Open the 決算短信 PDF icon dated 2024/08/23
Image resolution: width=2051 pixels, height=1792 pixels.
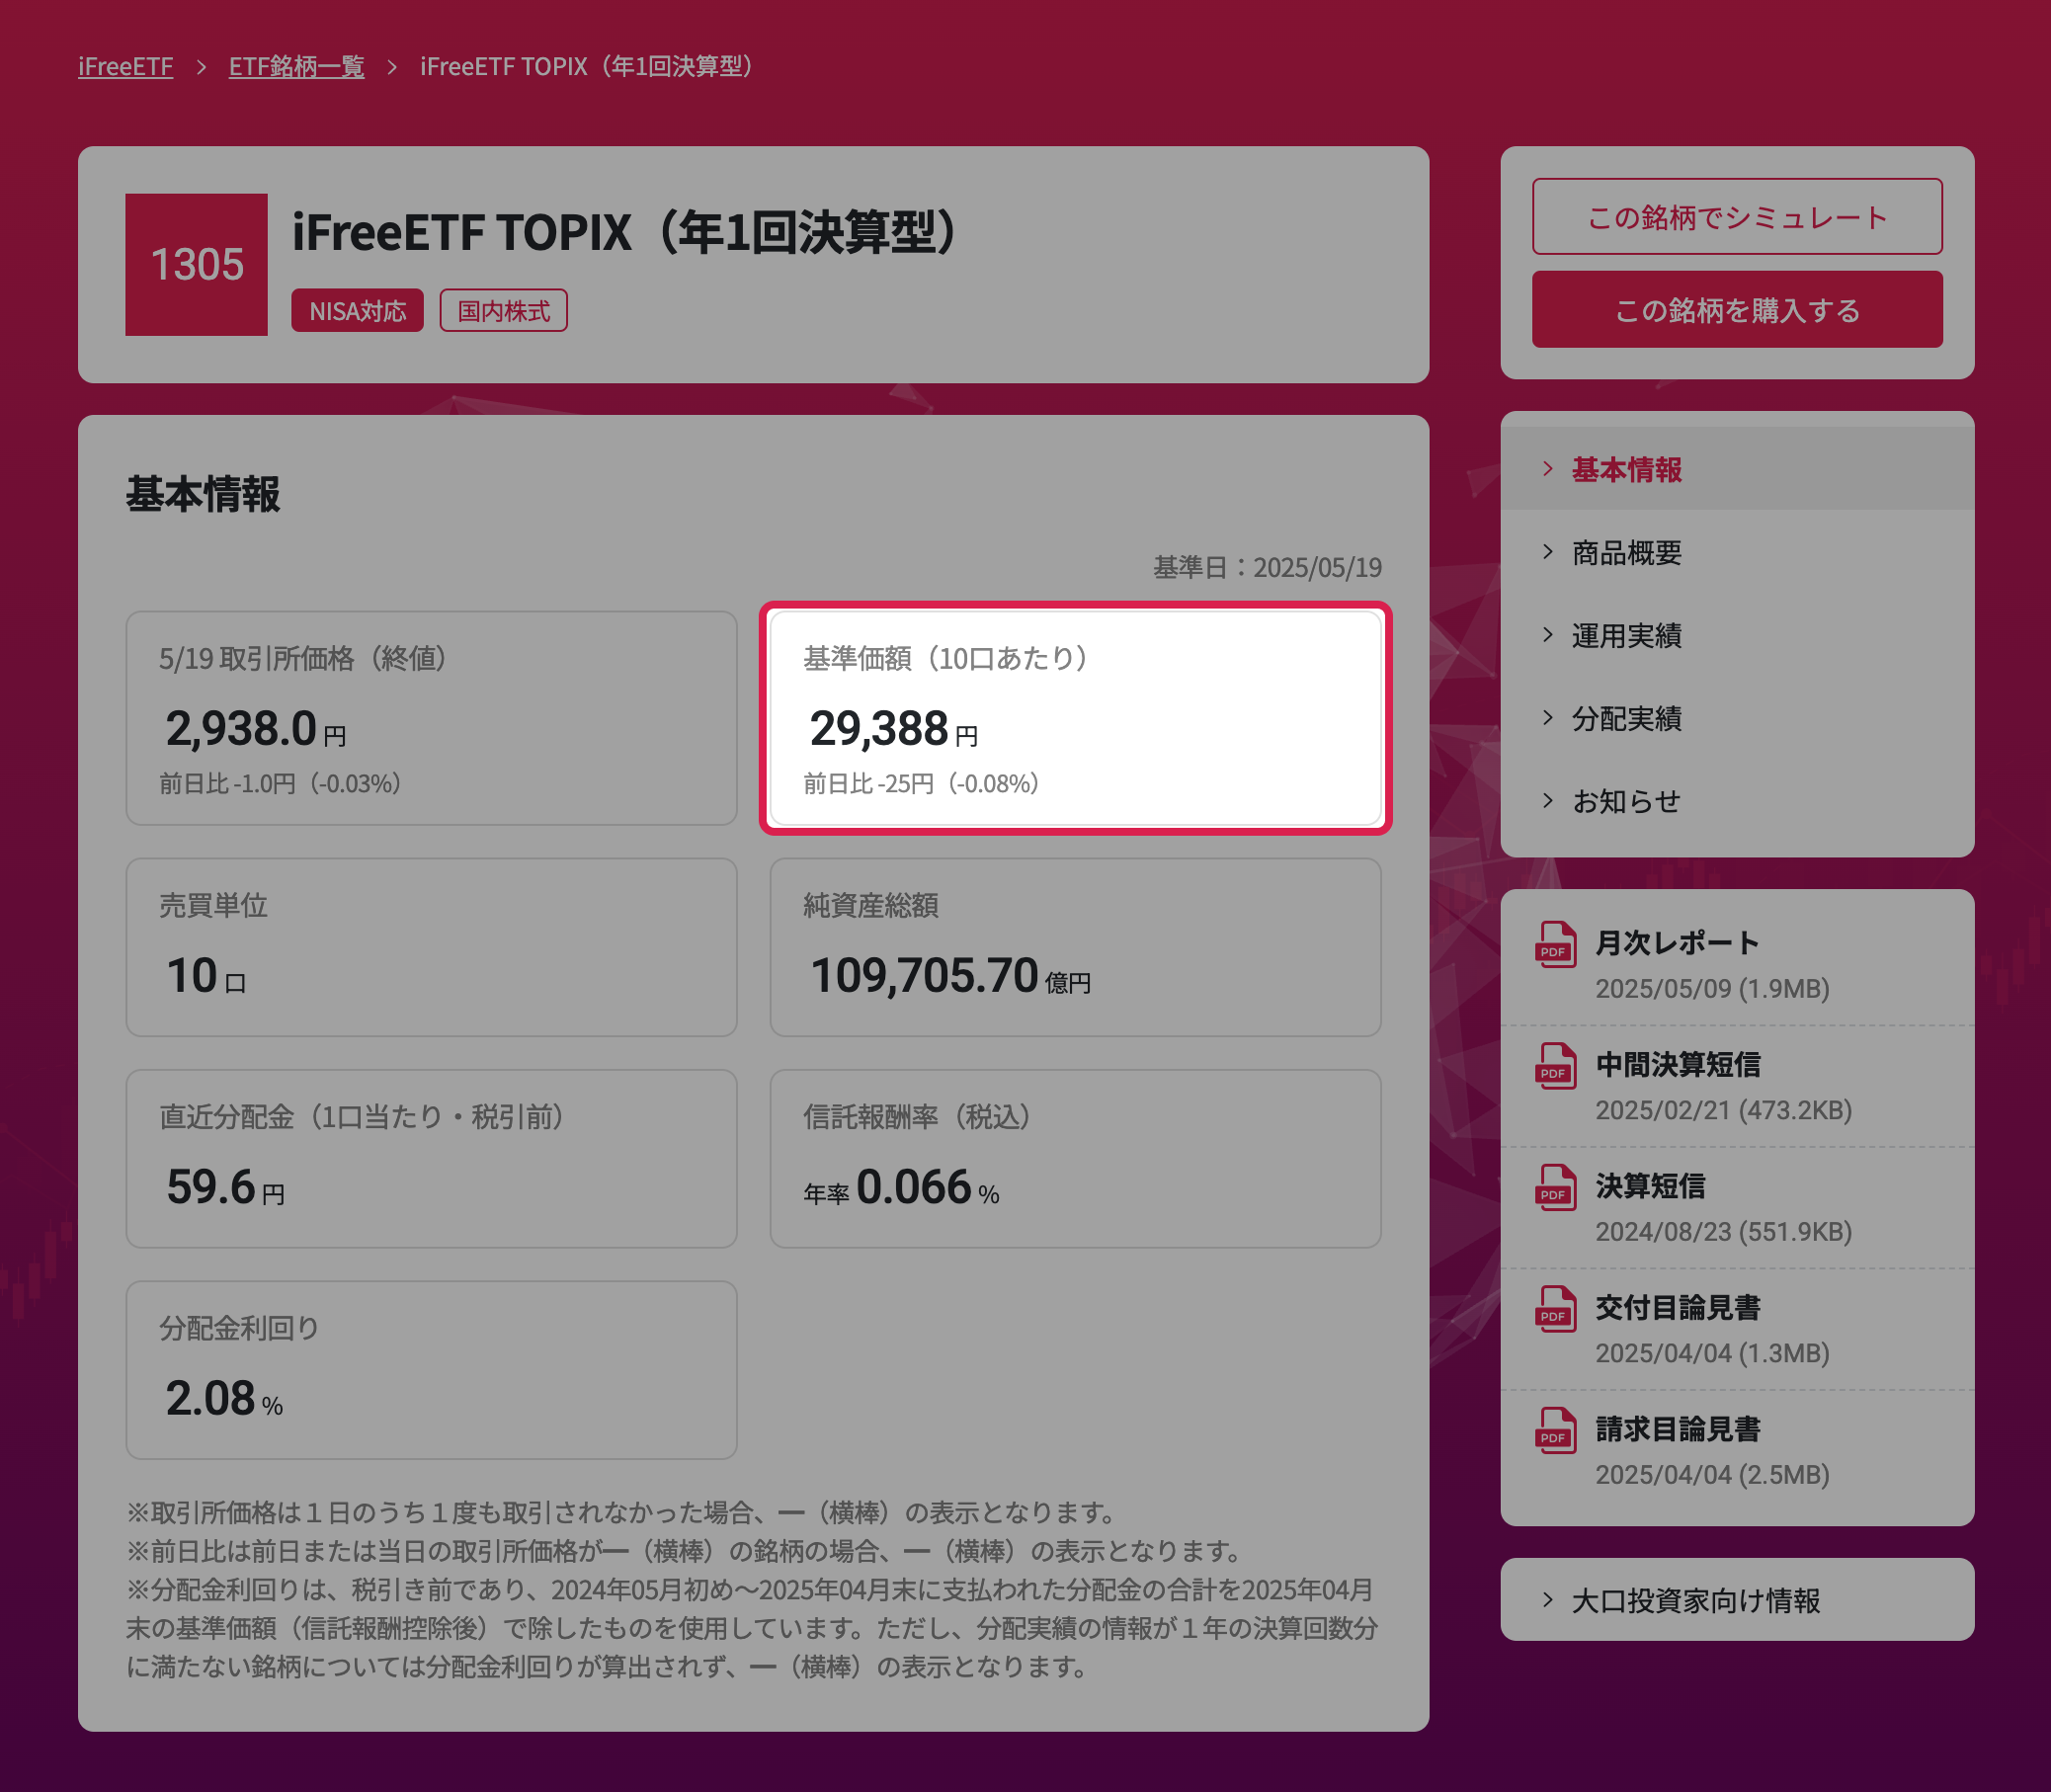(x=1555, y=1187)
